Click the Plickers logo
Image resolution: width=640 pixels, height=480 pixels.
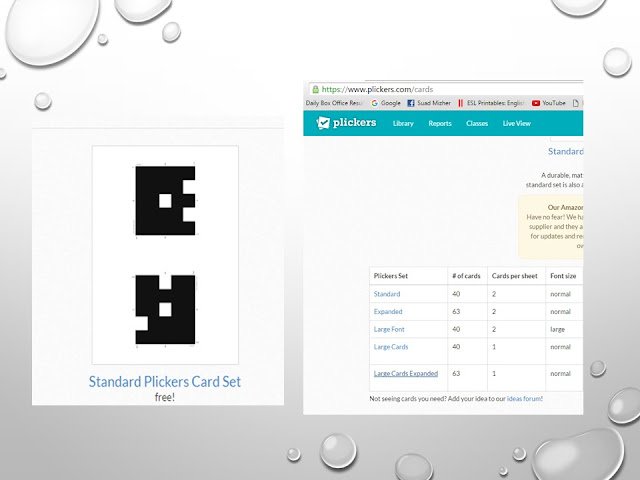(346, 122)
